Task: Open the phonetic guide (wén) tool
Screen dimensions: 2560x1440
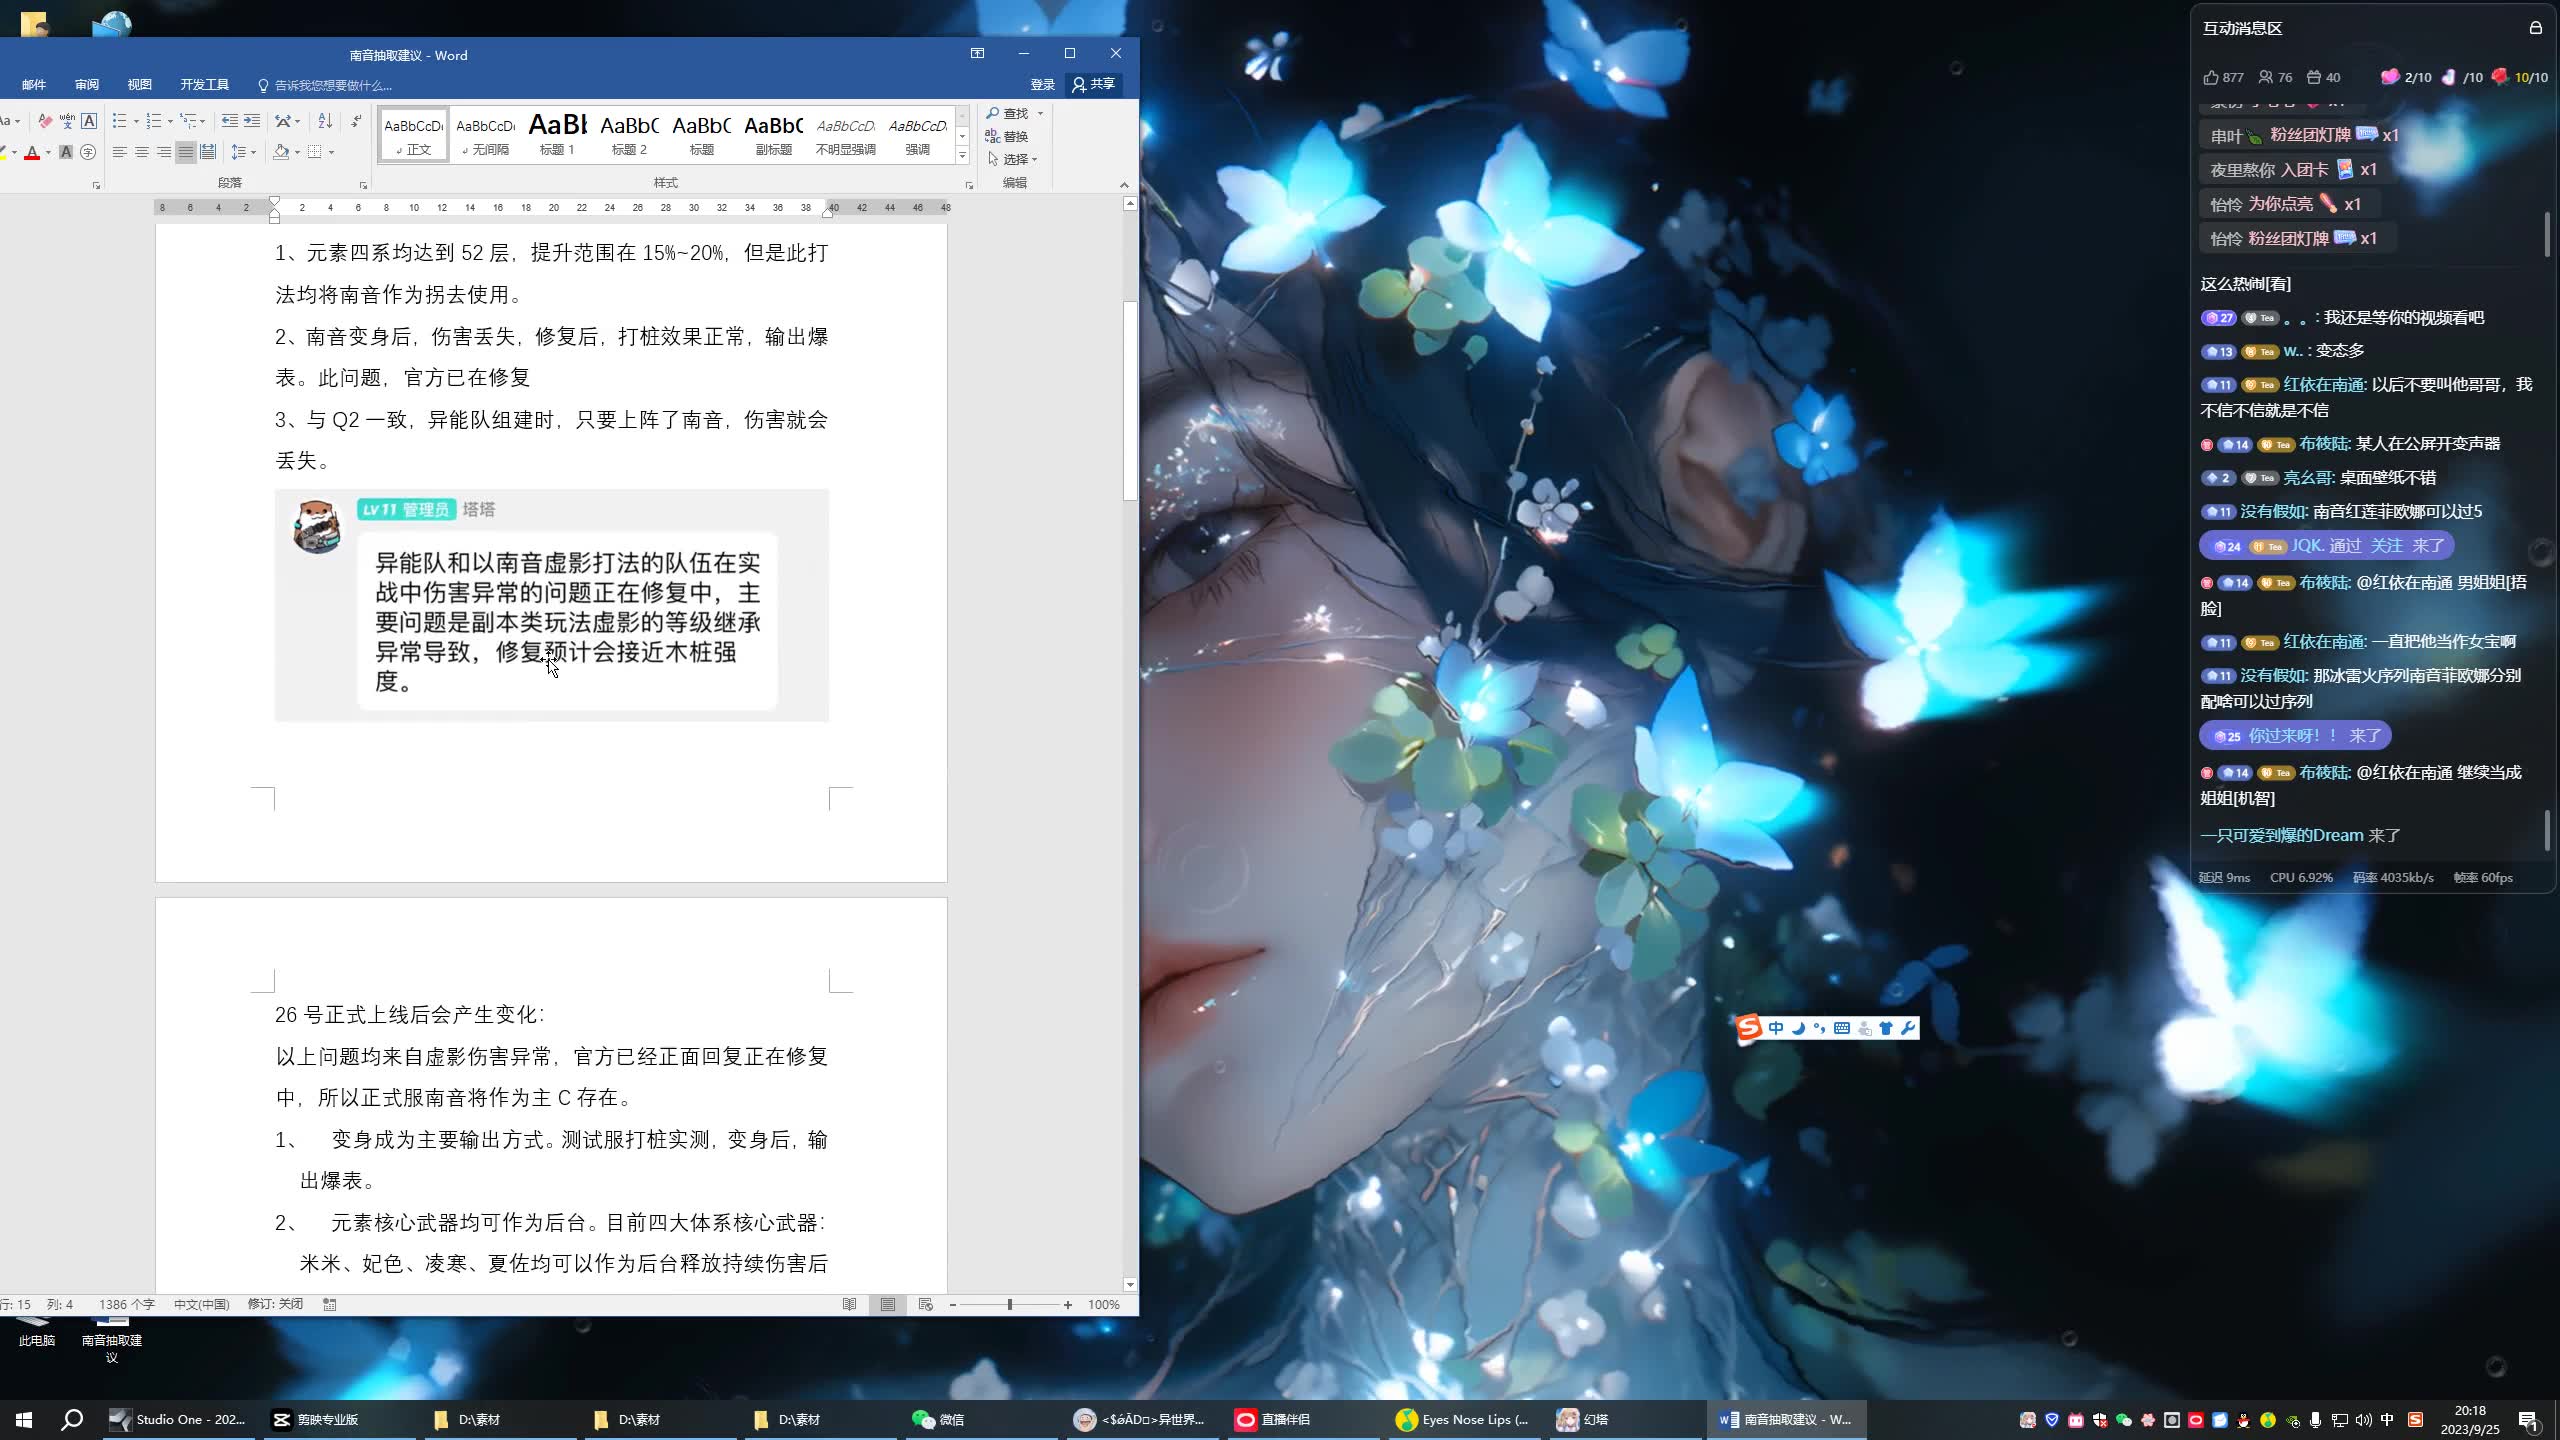Action: [67, 121]
